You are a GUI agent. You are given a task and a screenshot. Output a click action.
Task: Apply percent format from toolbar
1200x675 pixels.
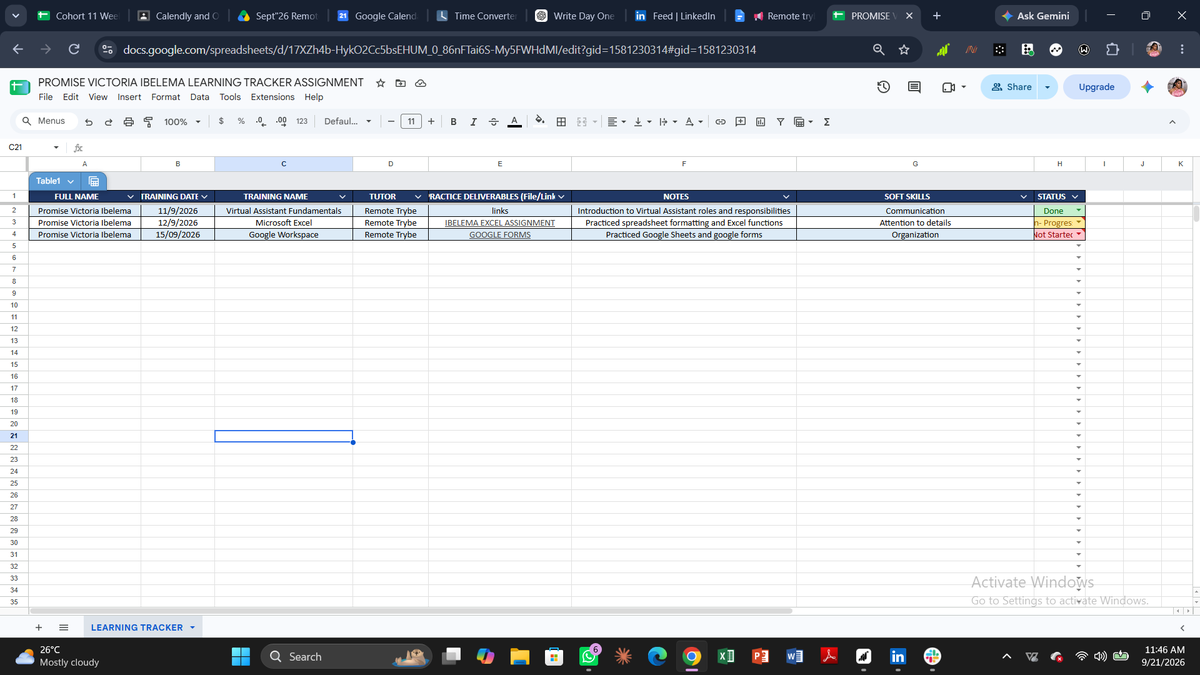click(241, 121)
